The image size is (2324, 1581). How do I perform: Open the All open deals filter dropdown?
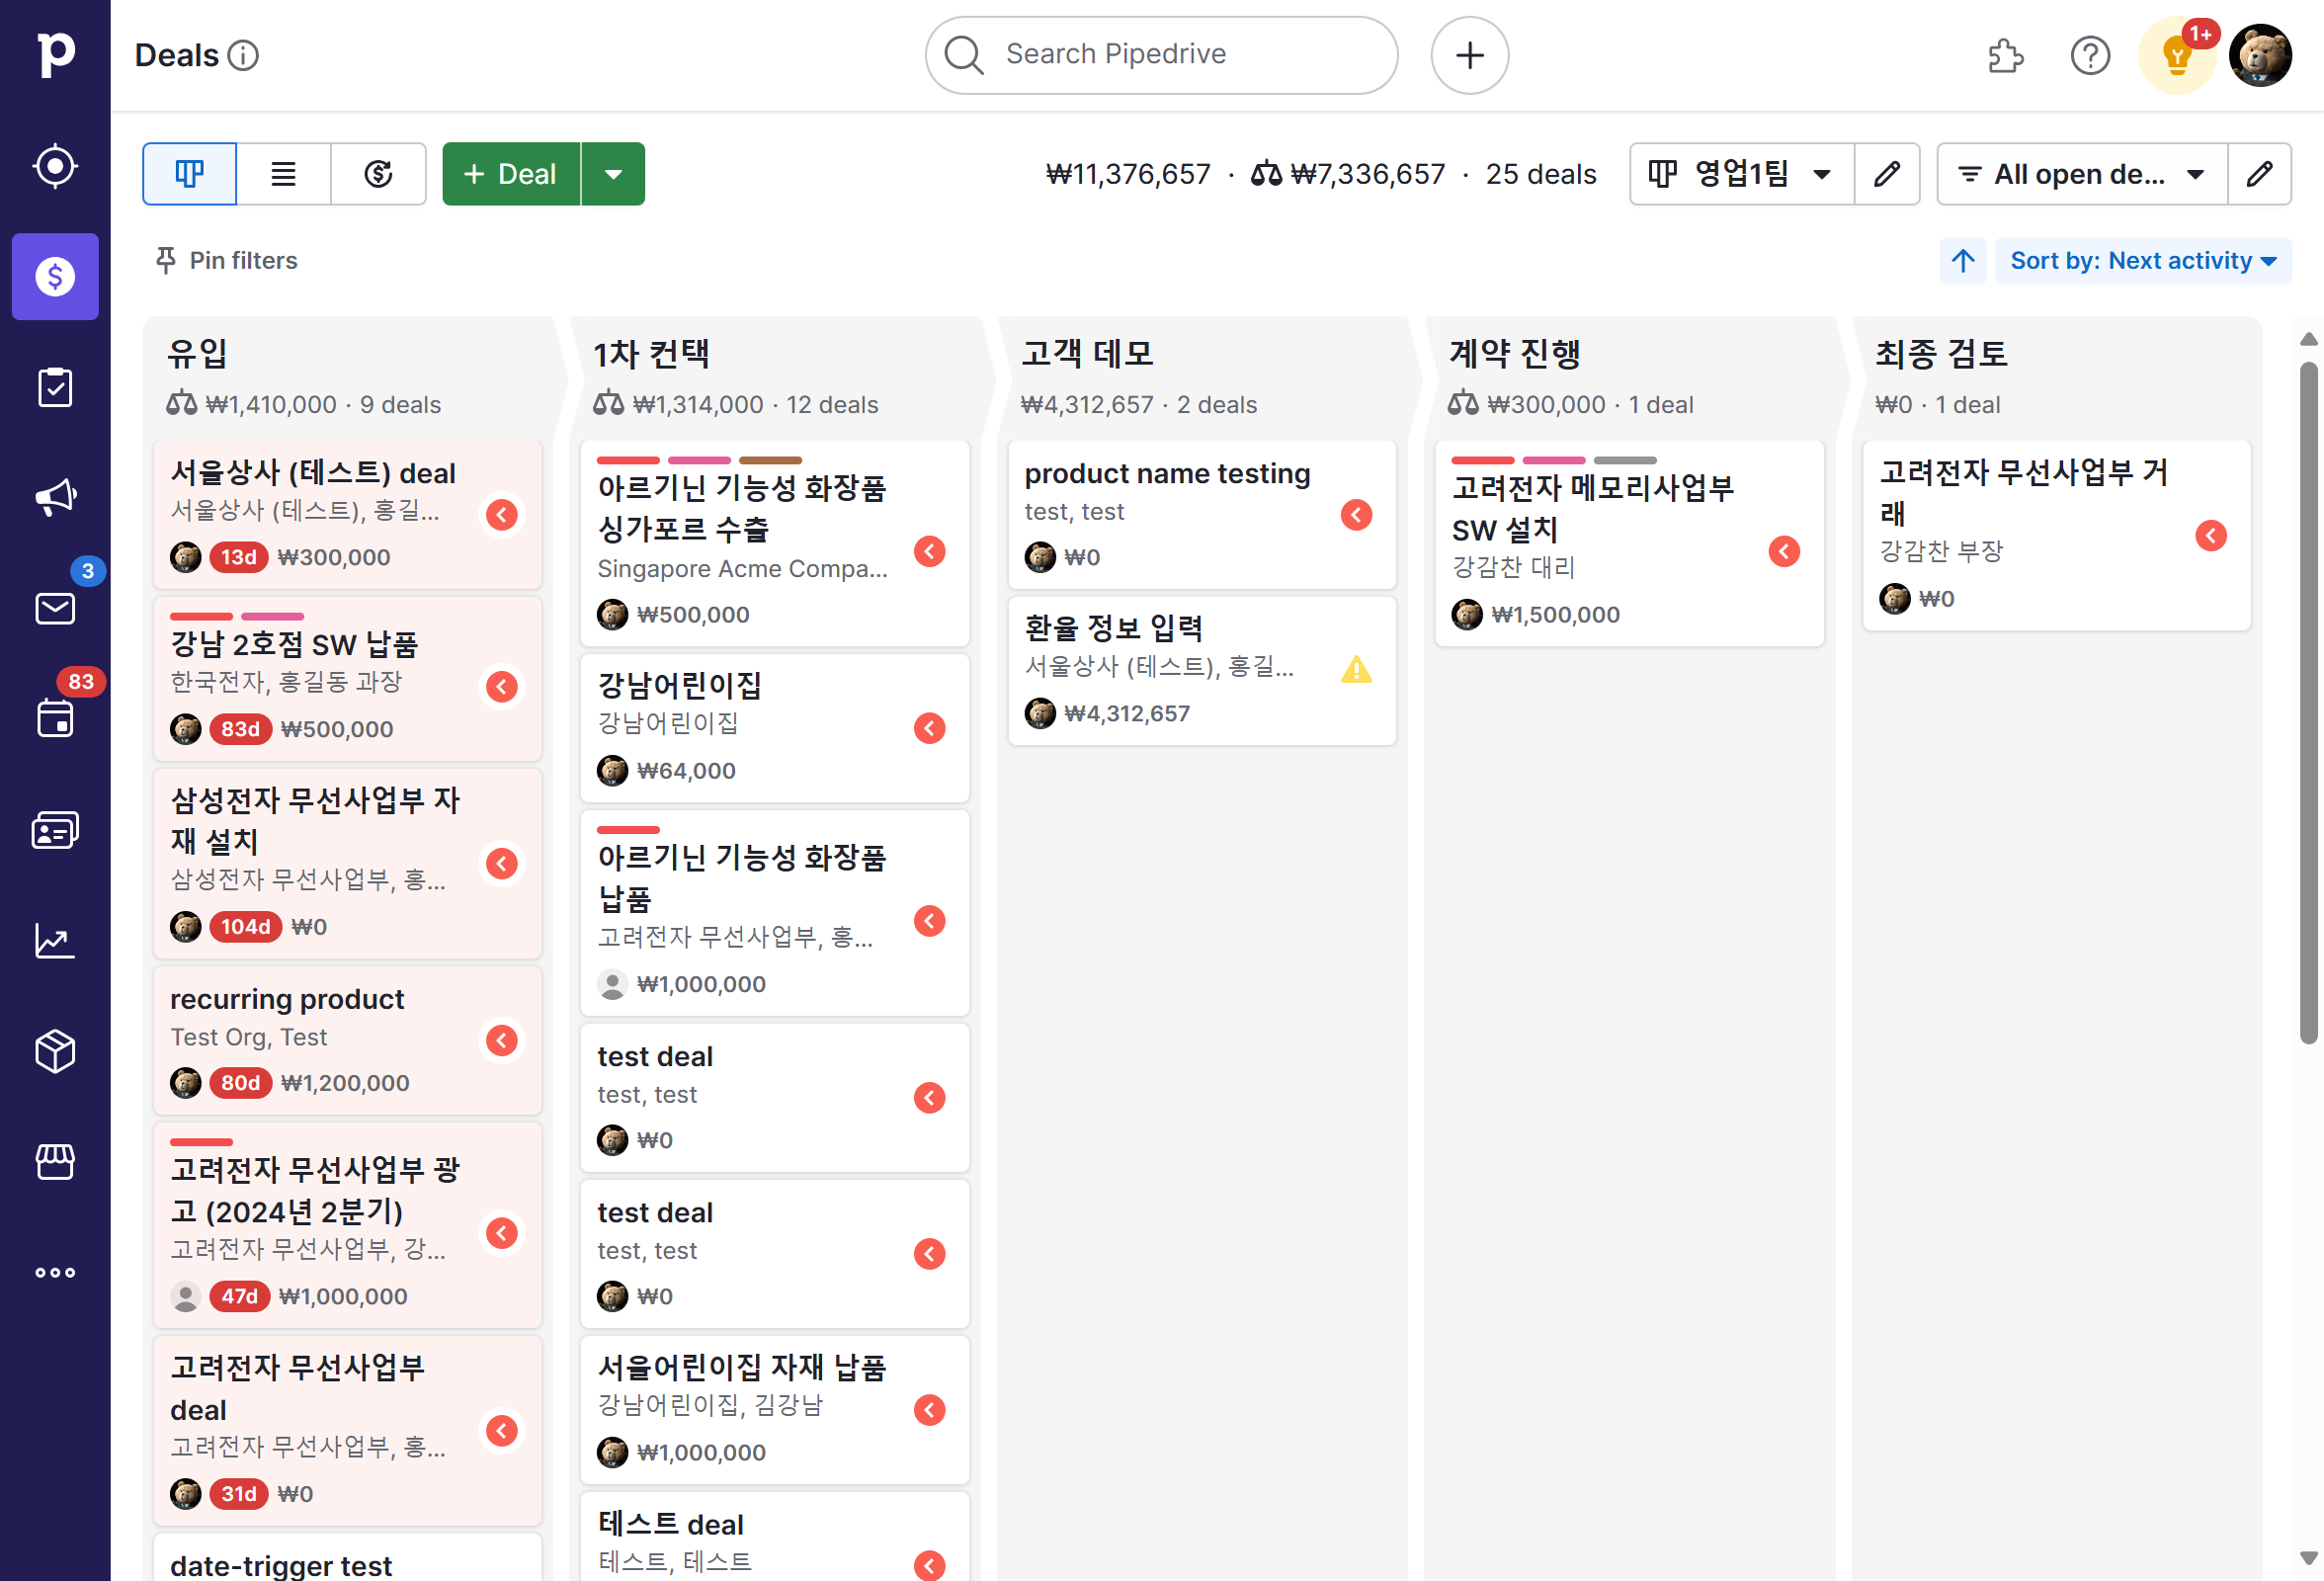point(2082,174)
